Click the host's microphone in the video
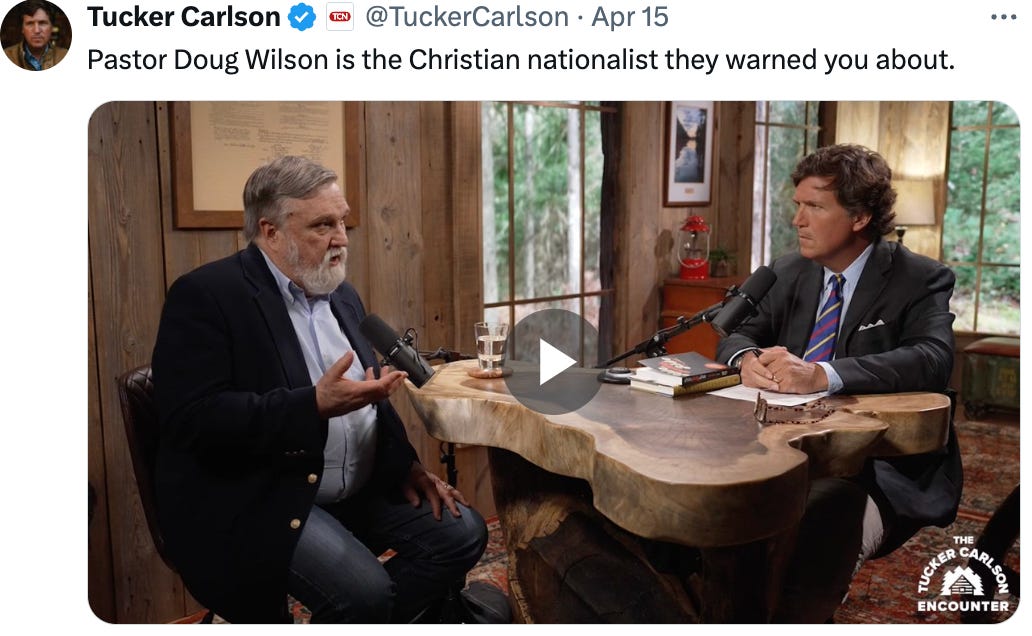Viewport: 1032px width, 636px height. pos(743,302)
